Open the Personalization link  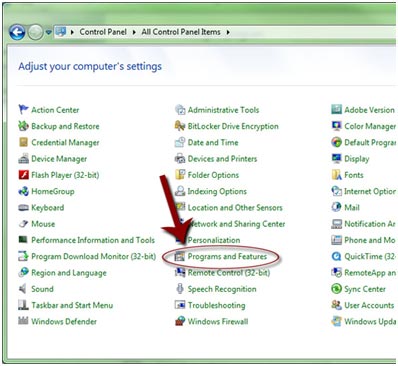pyautogui.click(x=214, y=240)
